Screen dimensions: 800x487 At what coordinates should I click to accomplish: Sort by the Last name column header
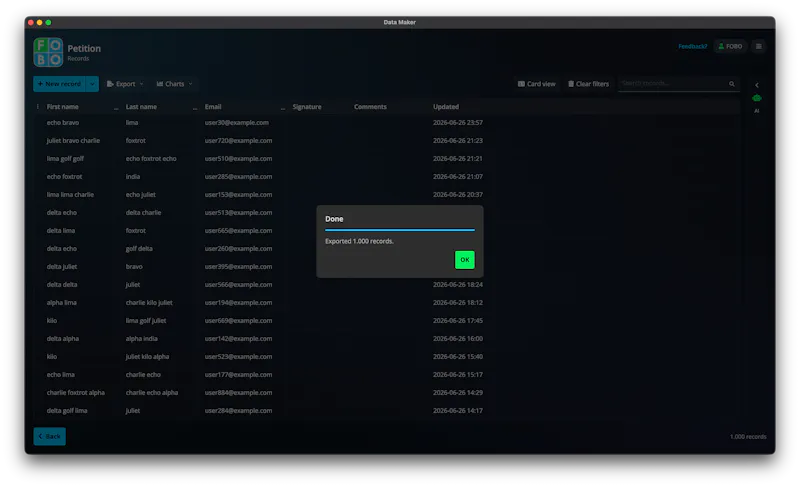point(141,107)
